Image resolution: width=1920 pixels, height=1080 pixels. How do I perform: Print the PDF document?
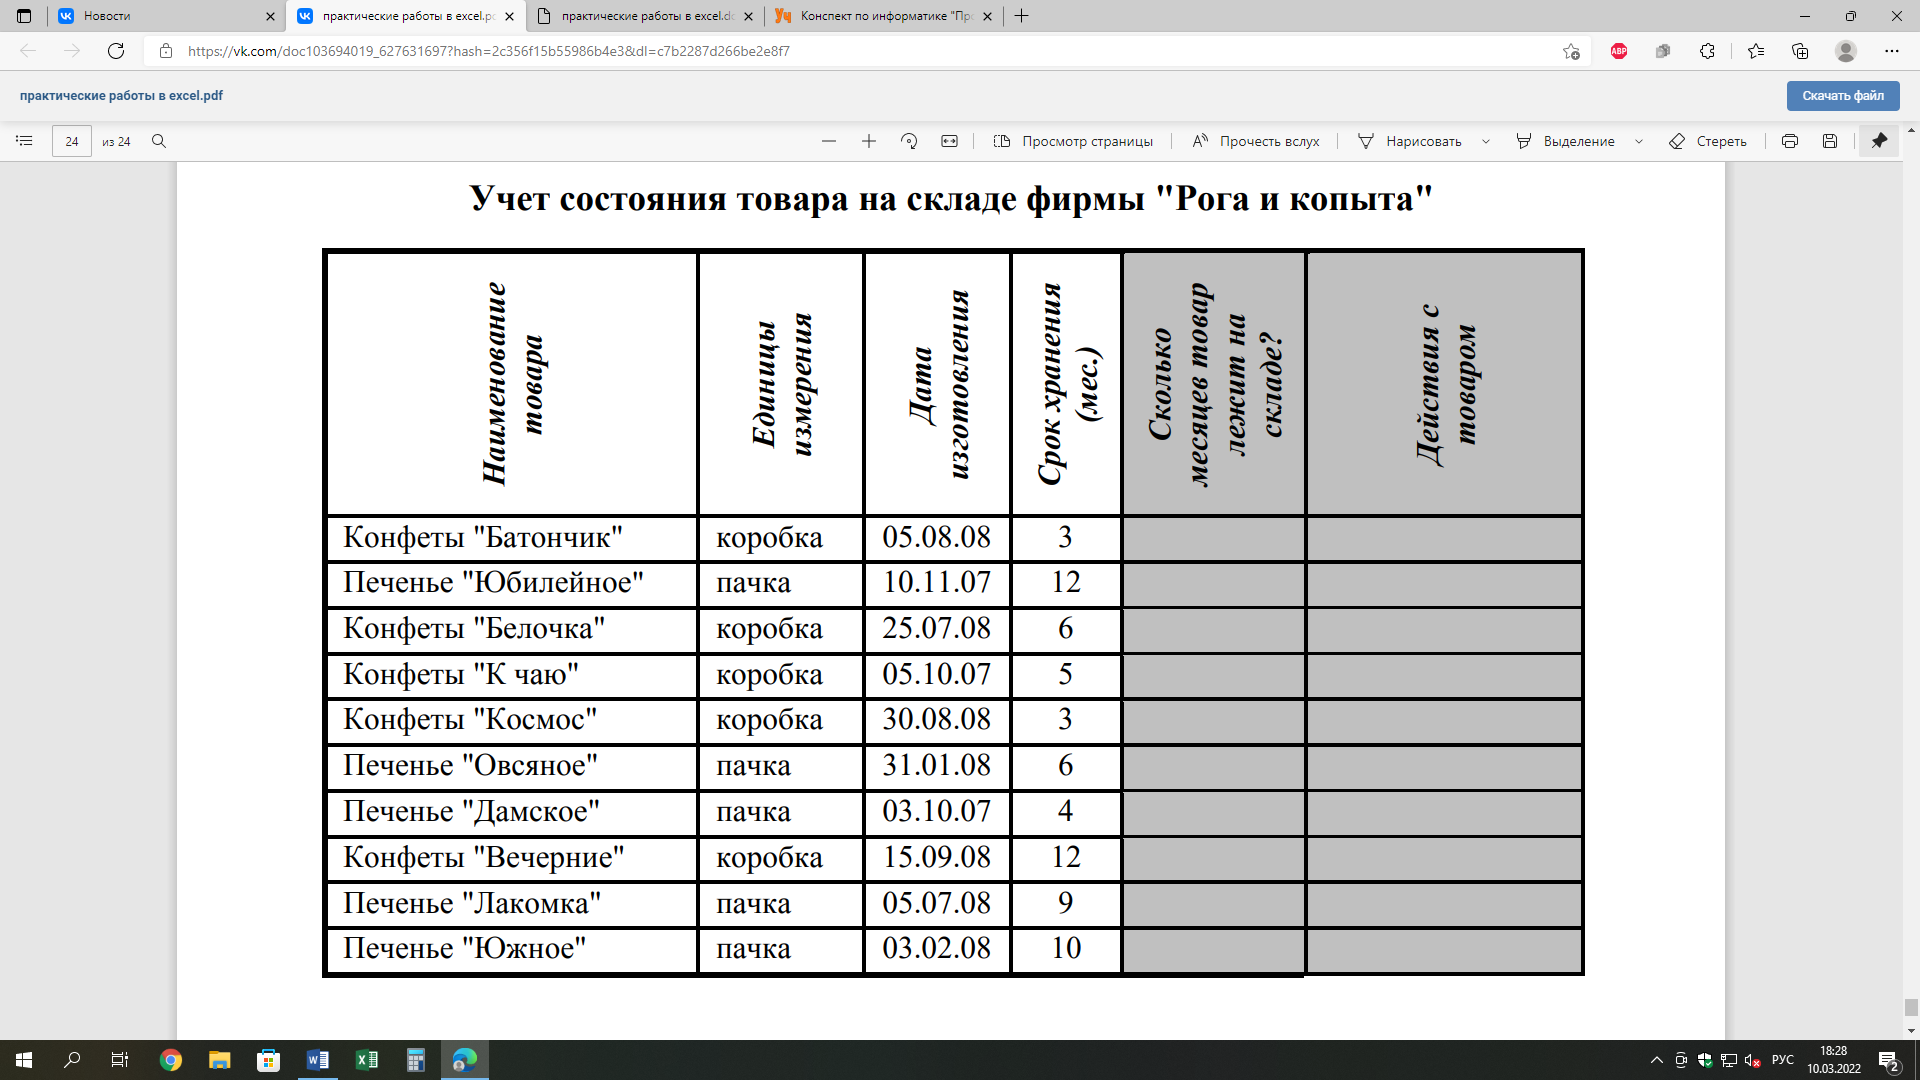[x=1790, y=141]
